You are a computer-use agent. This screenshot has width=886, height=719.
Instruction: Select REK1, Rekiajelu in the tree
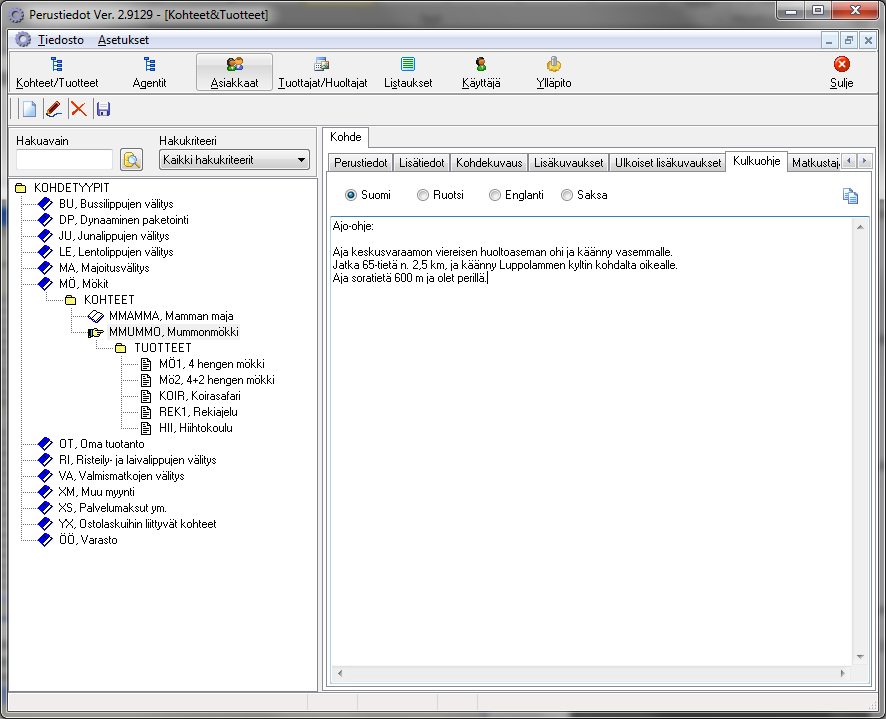pyautogui.click(x=198, y=412)
